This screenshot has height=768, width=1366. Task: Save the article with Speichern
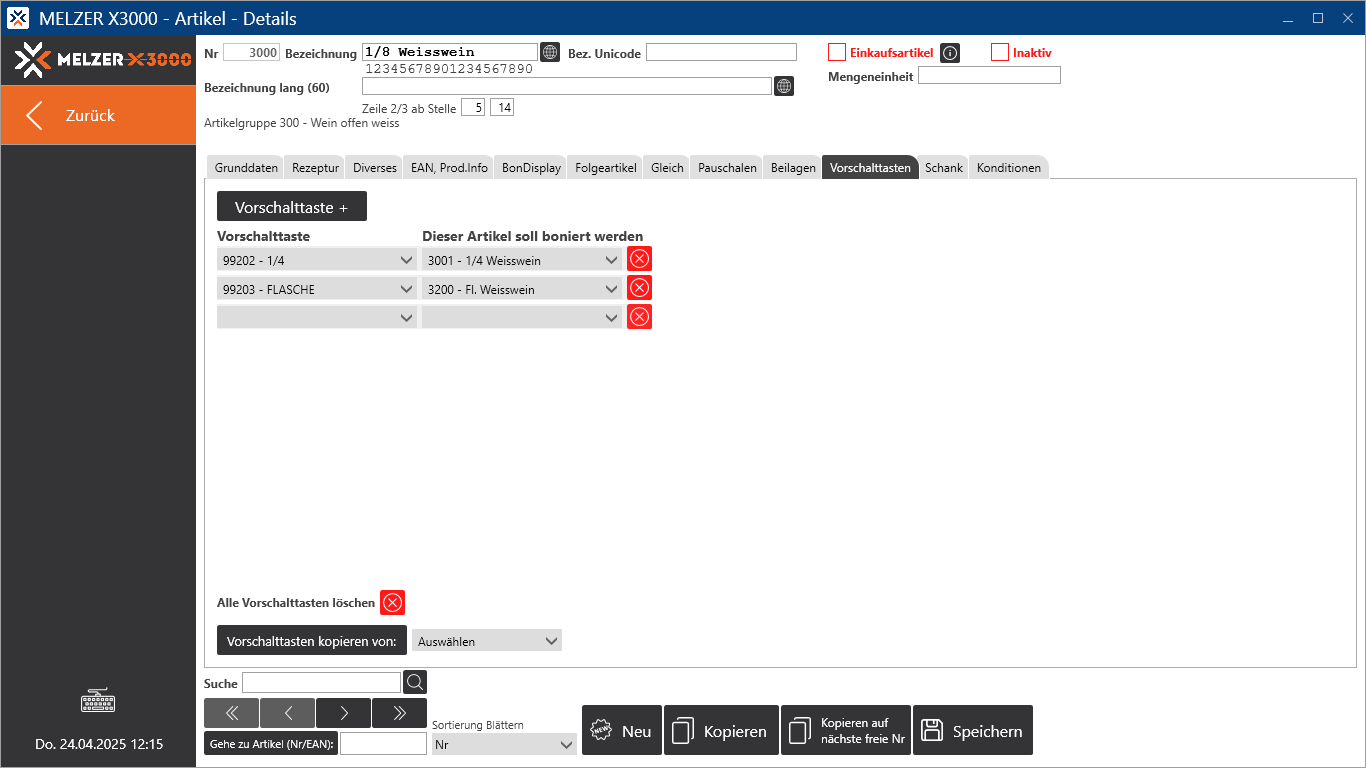click(973, 731)
